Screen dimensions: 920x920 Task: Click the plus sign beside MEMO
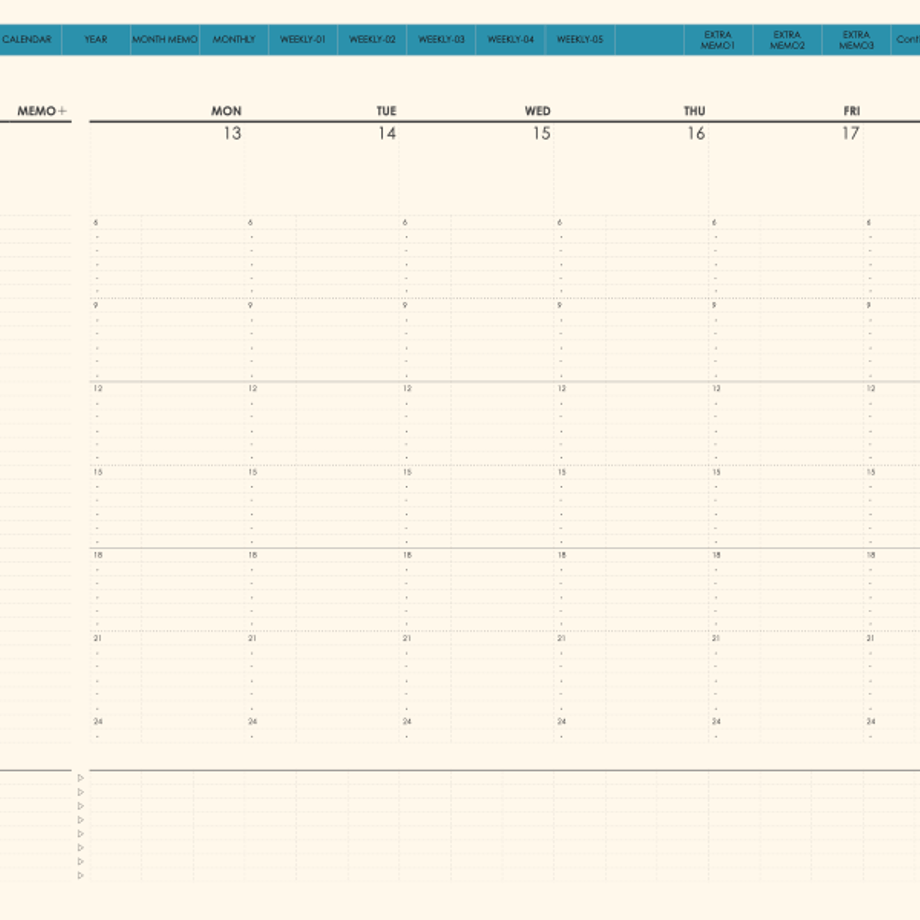click(x=62, y=111)
